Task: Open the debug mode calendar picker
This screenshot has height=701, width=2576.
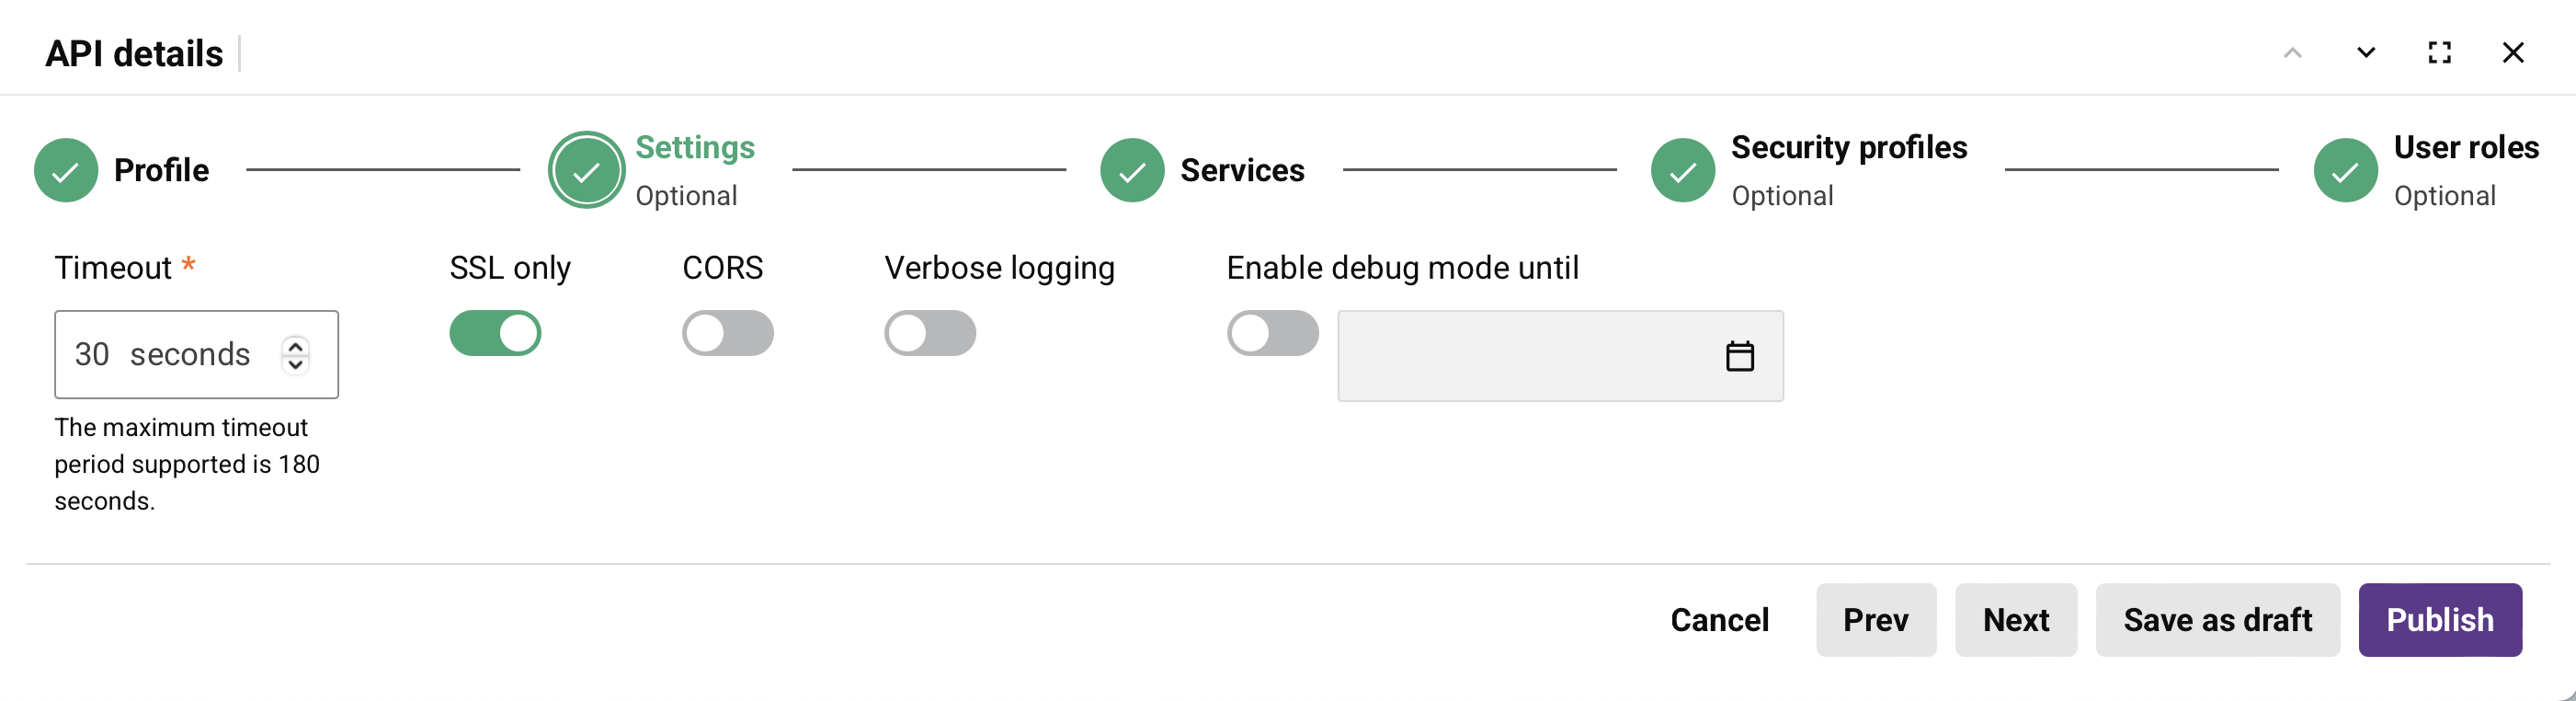Action: pyautogui.click(x=1742, y=355)
